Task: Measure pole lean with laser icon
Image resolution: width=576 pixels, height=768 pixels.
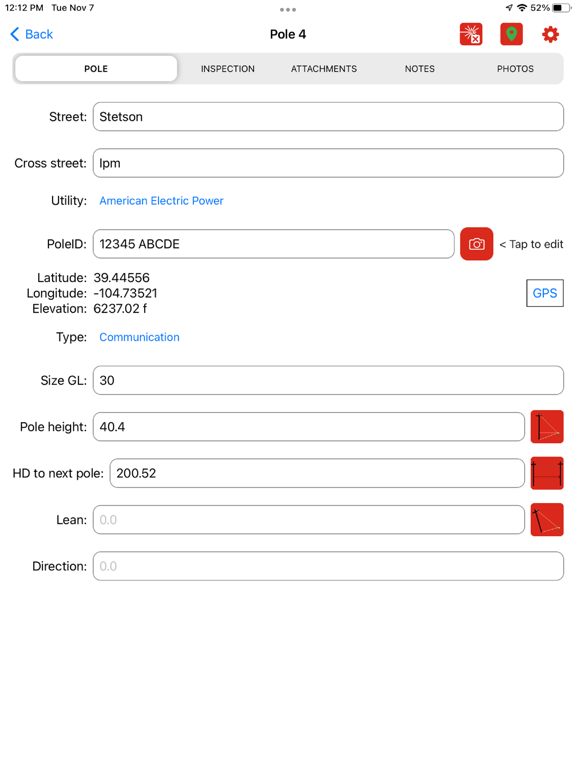Action: pos(547,520)
